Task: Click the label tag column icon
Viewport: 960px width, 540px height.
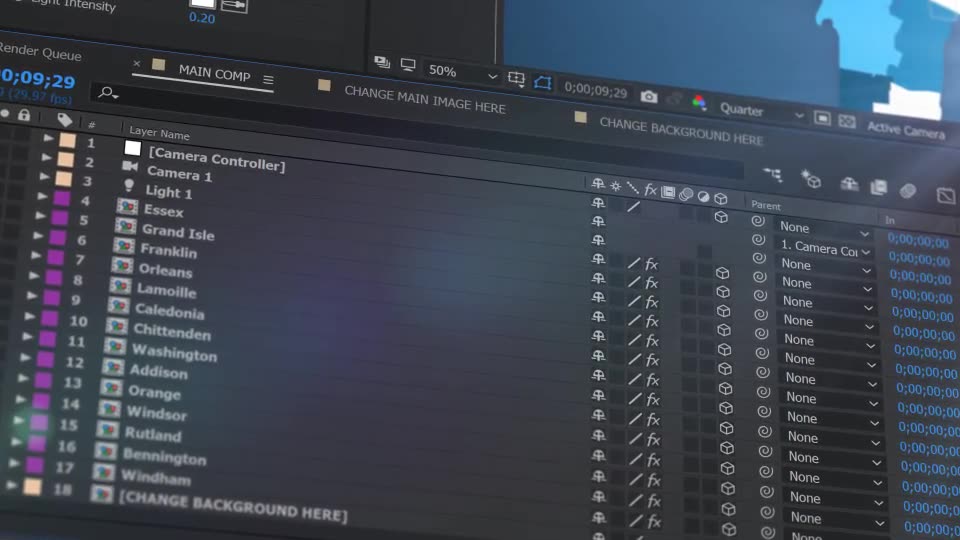Action: (x=64, y=119)
